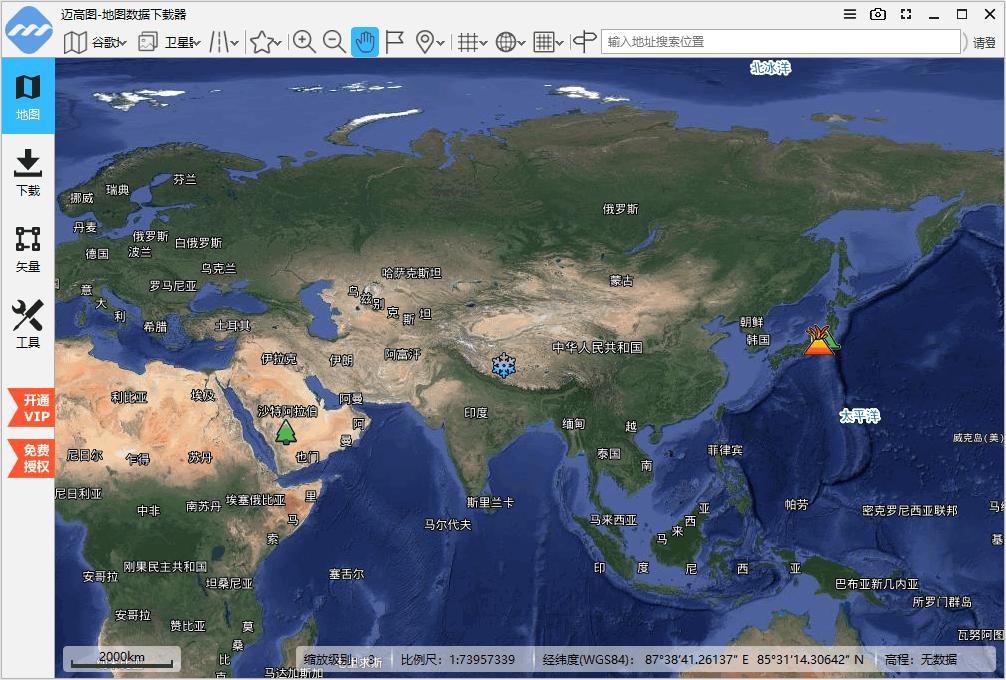Click the 开通VIP banner button

pyautogui.click(x=31, y=408)
